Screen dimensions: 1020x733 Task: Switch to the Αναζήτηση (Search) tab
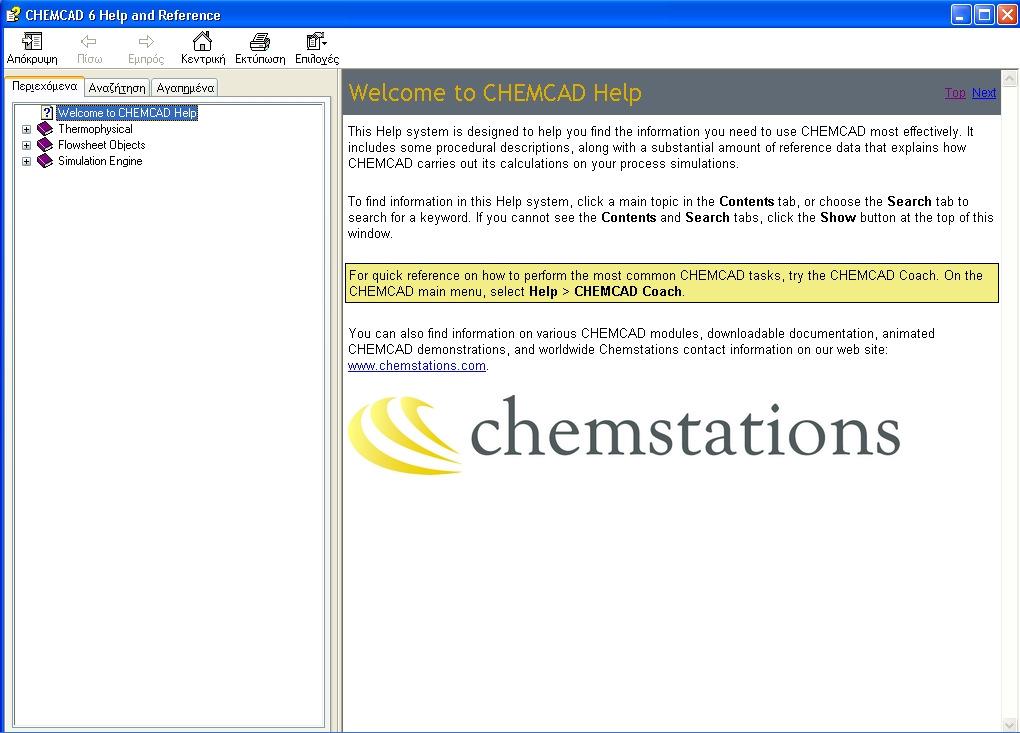[117, 88]
